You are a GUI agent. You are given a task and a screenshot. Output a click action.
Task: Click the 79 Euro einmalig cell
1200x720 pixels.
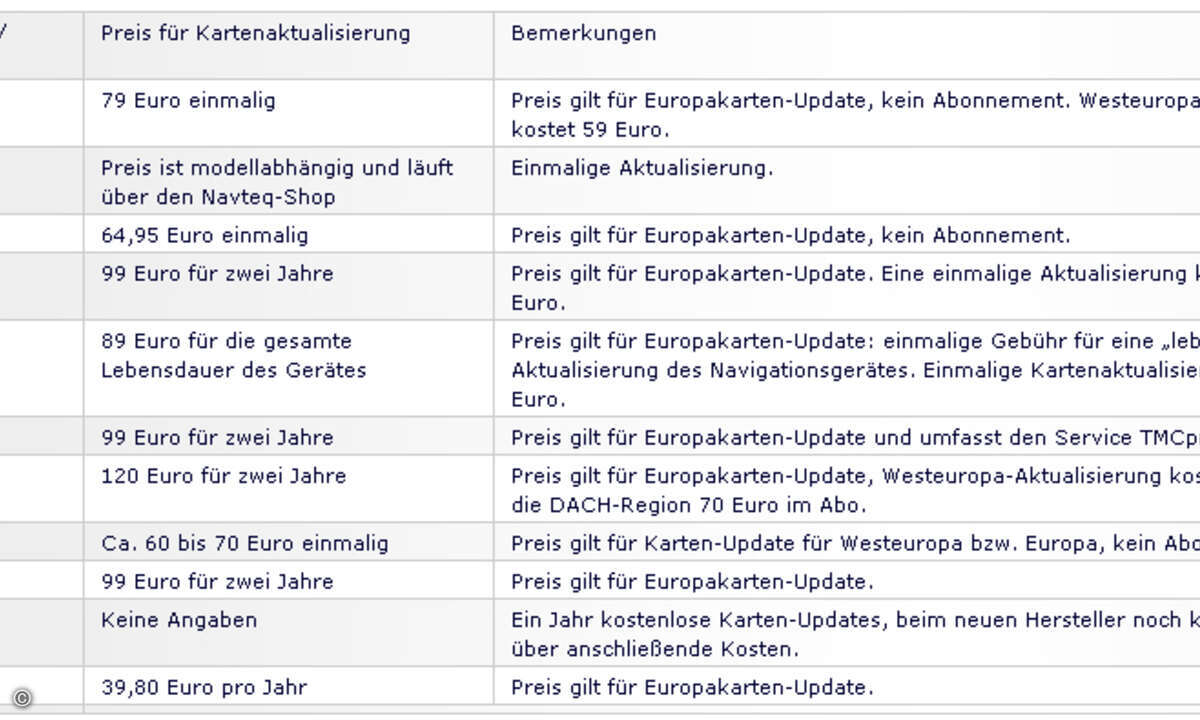[289, 114]
